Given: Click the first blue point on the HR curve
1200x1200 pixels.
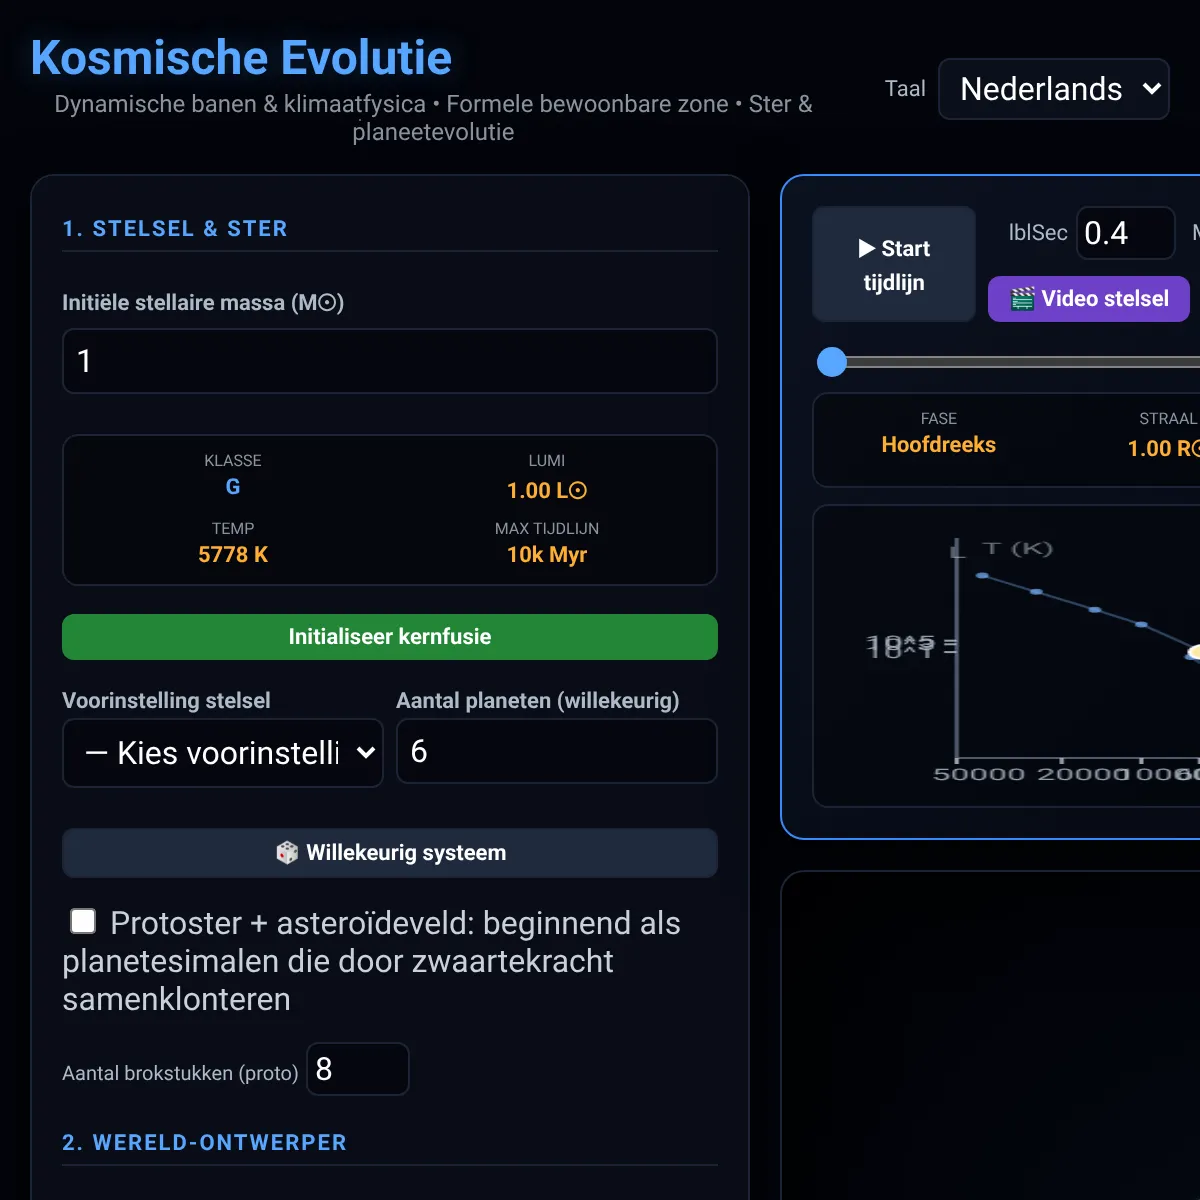Looking at the screenshot, I should tap(982, 576).
